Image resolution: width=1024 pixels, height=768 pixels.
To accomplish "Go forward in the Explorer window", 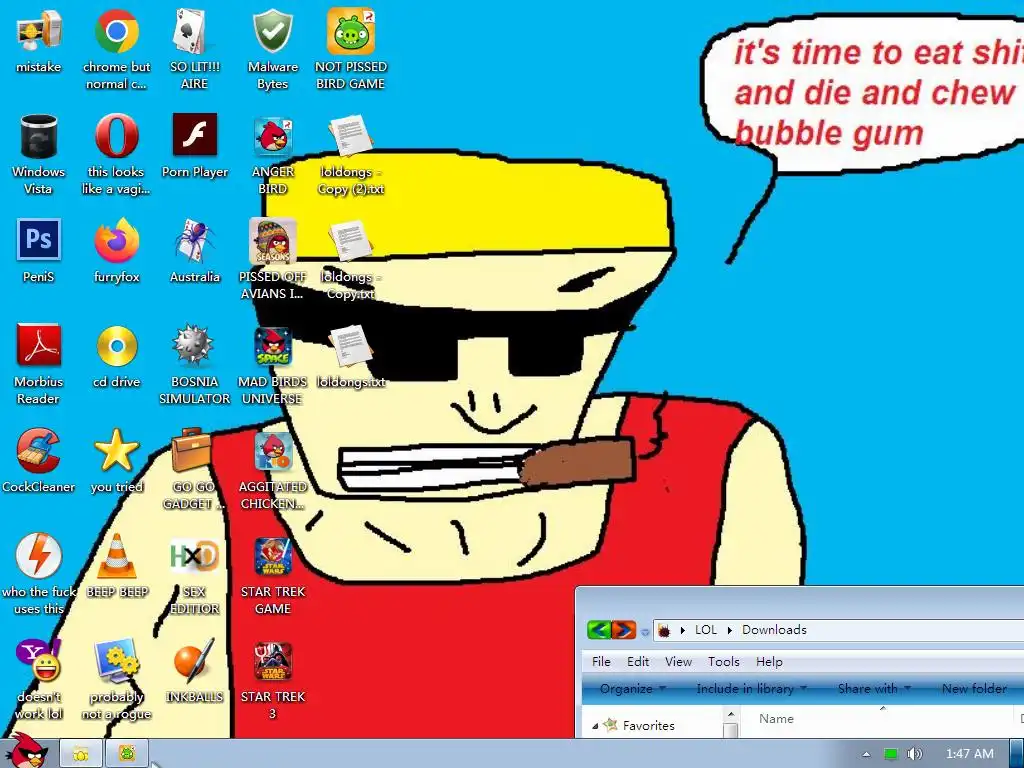I will click(x=624, y=630).
